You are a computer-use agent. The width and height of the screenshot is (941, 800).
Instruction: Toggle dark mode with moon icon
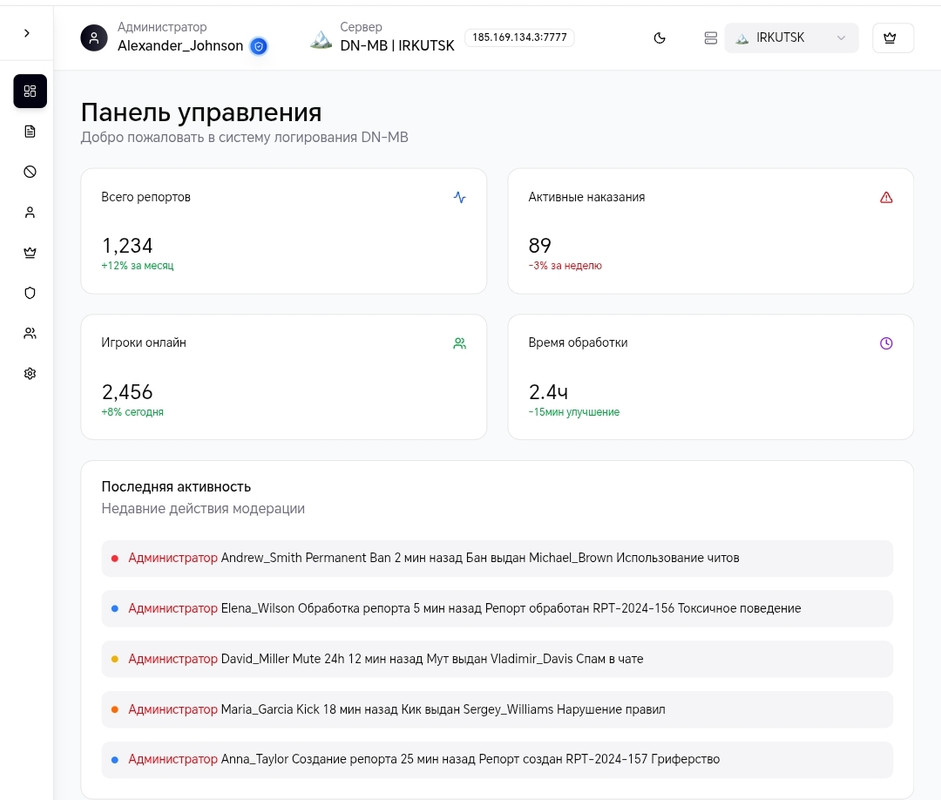pyautogui.click(x=660, y=38)
